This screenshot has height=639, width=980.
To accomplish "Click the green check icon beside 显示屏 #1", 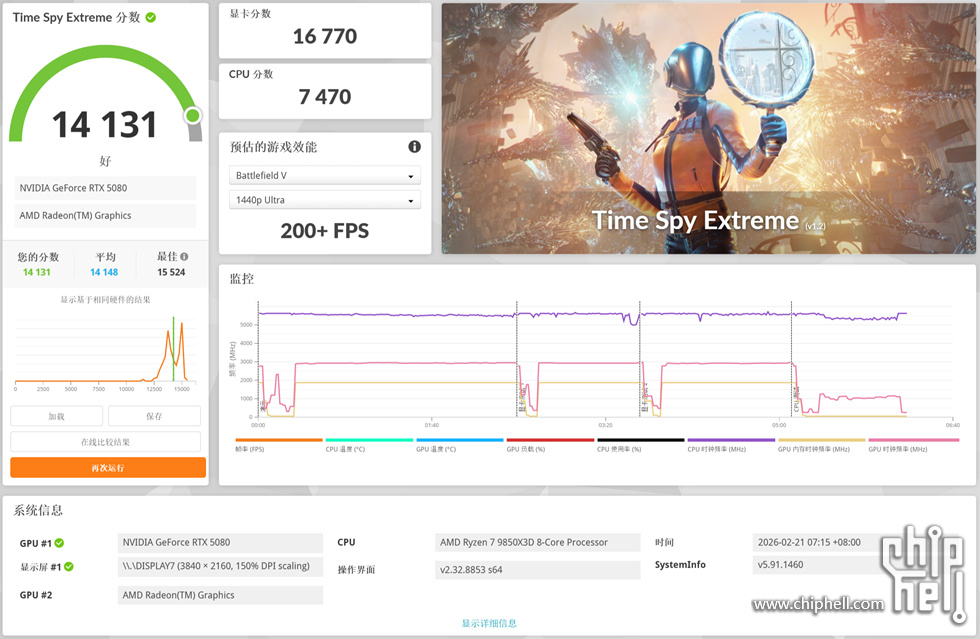I will pyautogui.click(x=69, y=567).
